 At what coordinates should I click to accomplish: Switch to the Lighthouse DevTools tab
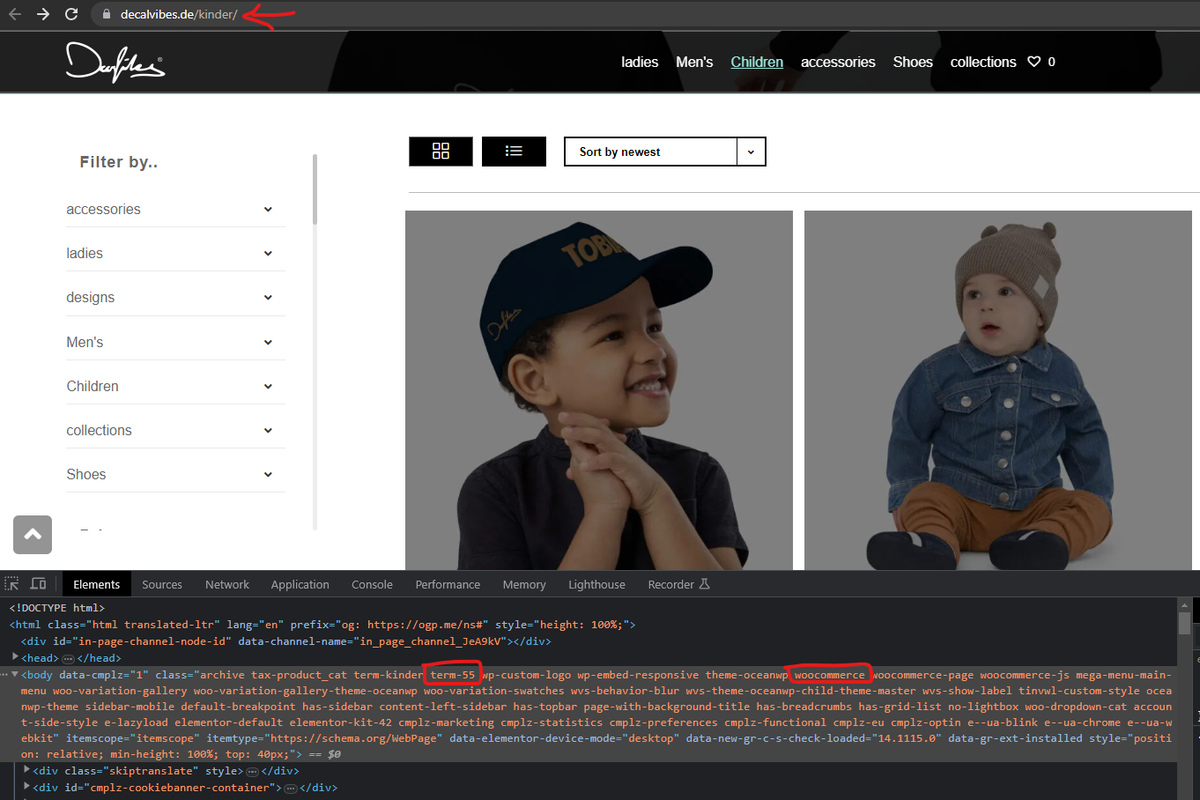597,584
